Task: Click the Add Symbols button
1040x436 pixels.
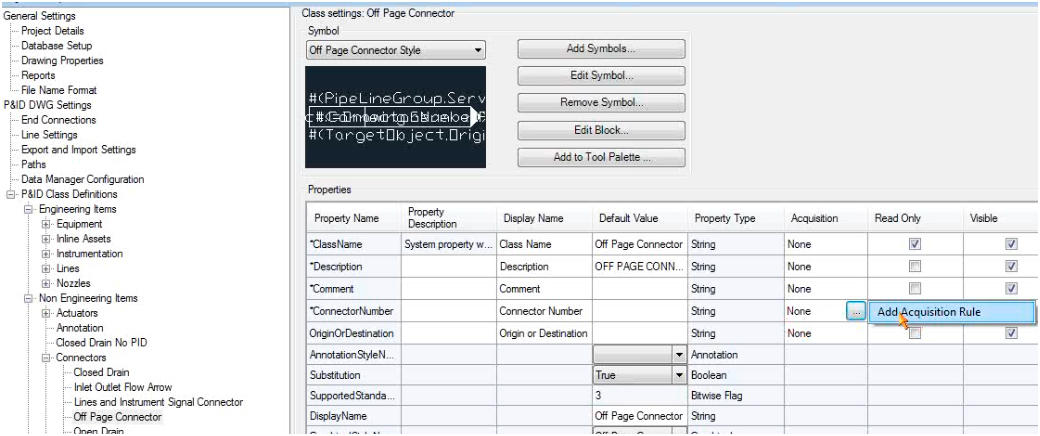Action: point(601,48)
